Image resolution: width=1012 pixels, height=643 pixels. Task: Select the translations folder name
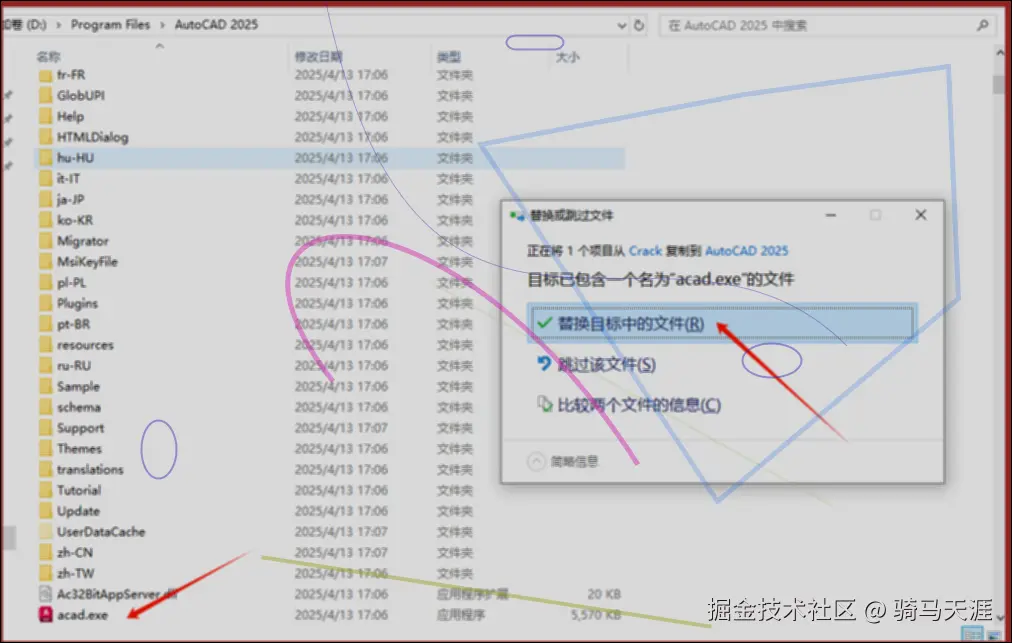tap(90, 469)
